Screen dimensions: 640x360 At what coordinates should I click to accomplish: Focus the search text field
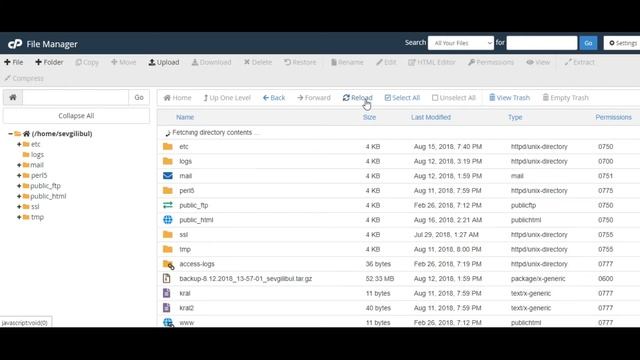542,43
